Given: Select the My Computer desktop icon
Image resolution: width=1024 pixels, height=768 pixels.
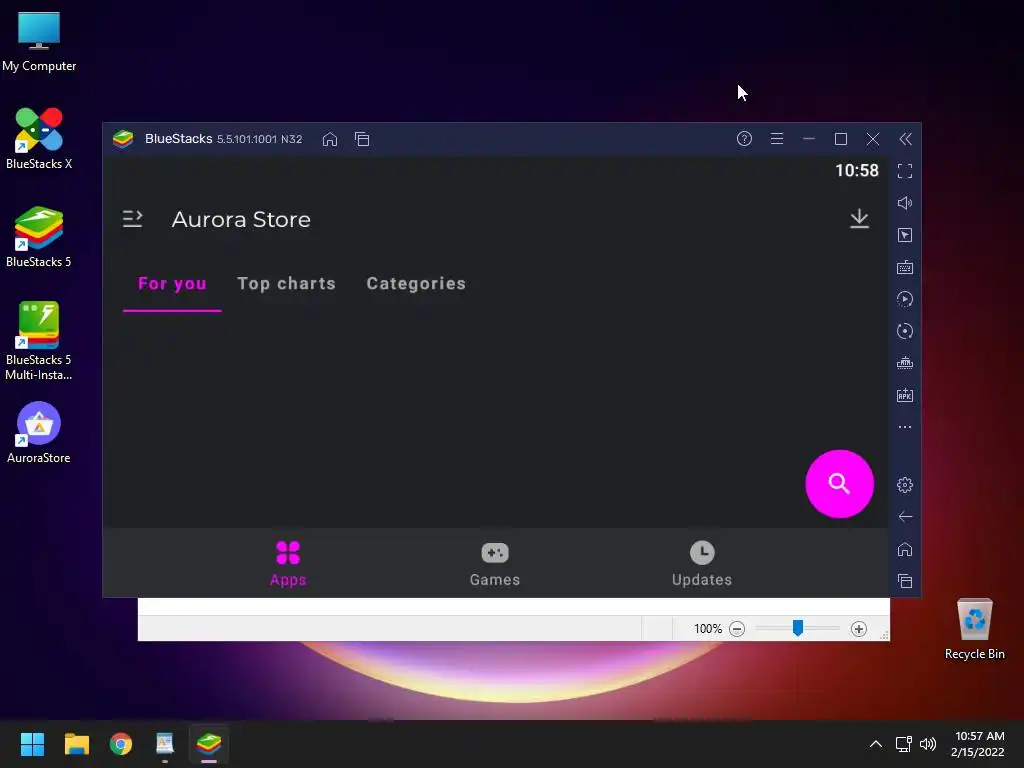Looking at the screenshot, I should pos(39,42).
